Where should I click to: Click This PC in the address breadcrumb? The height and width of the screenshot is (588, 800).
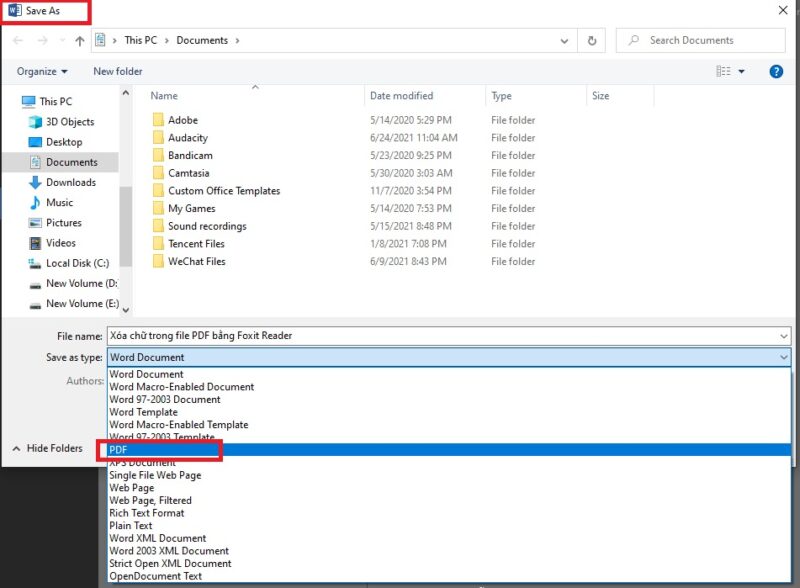tap(141, 40)
